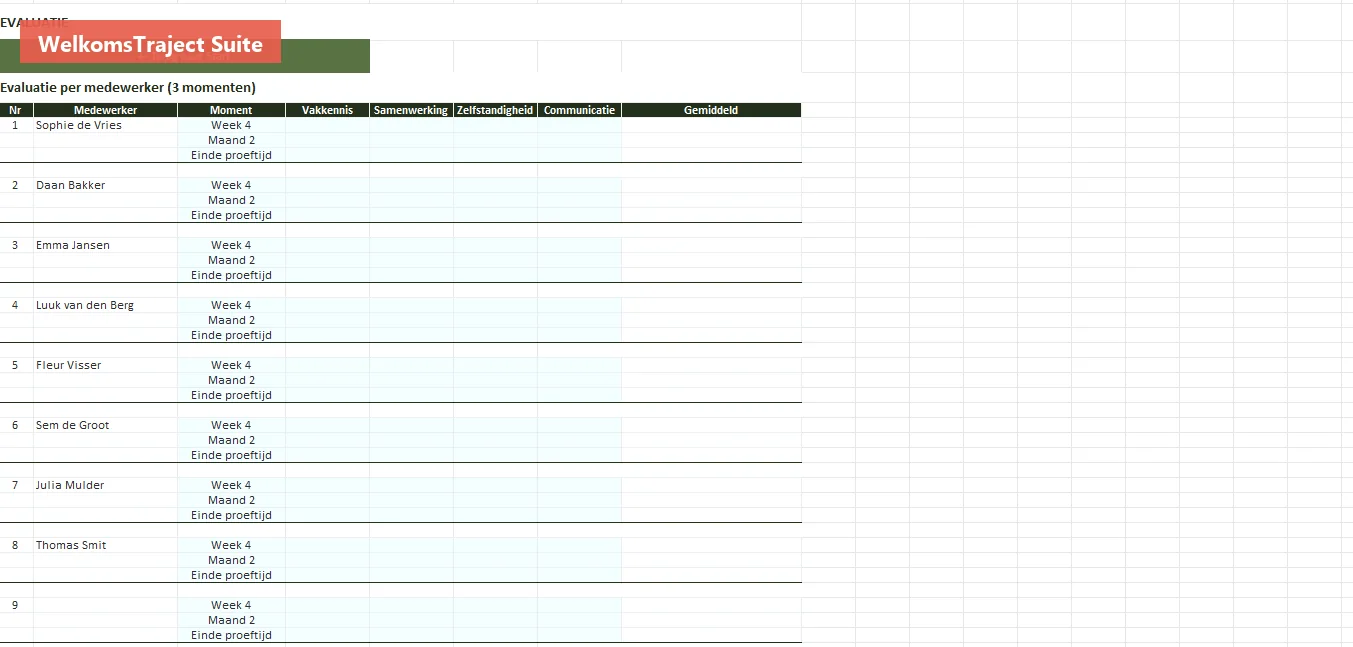Select the 'Nr' column header
The height and width of the screenshot is (647, 1353).
16,110
